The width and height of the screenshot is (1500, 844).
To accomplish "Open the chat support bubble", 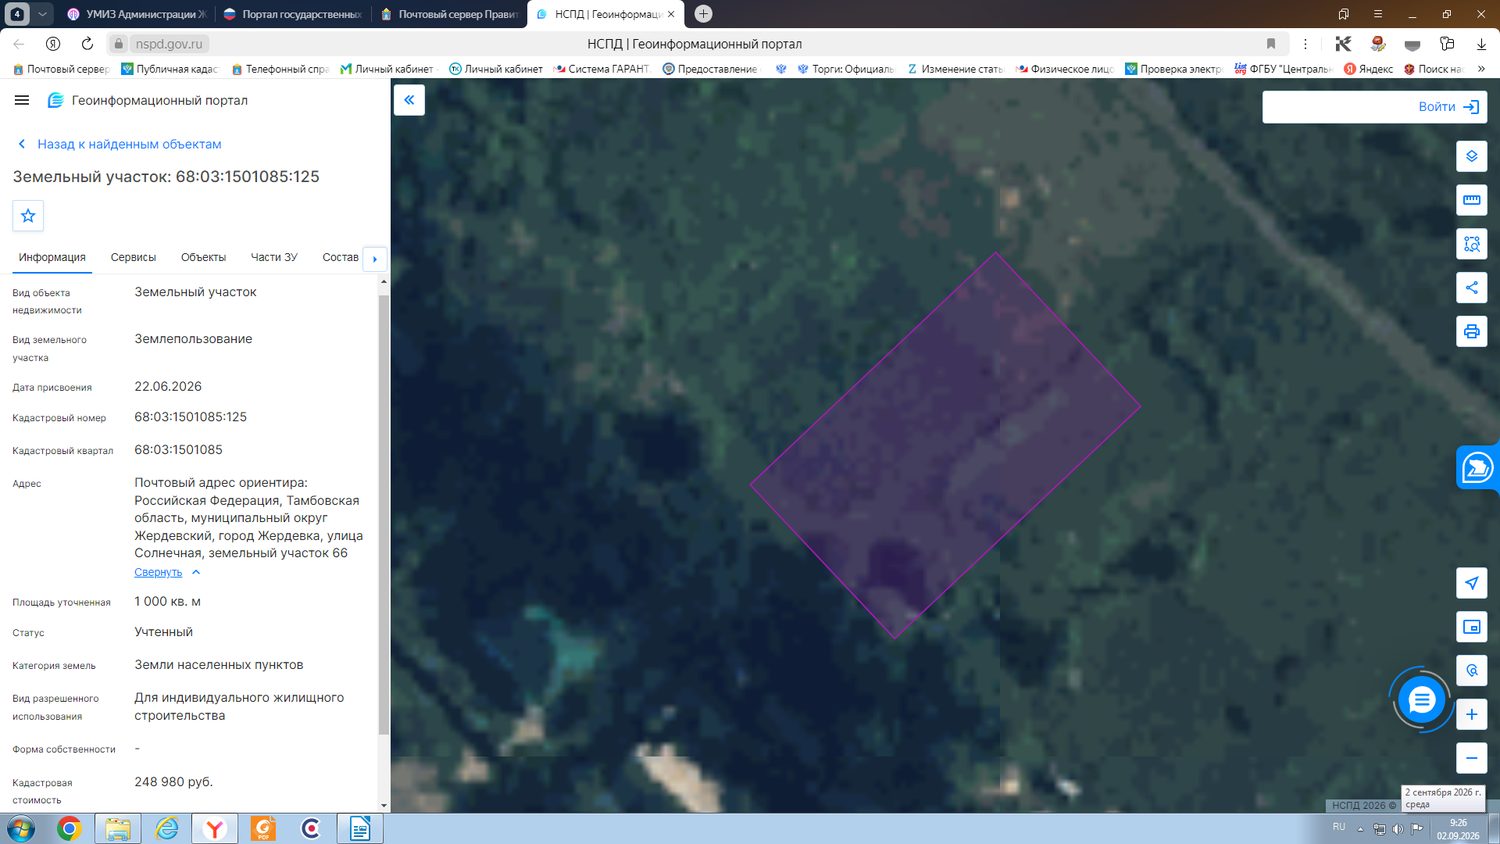I will [x=1421, y=700].
